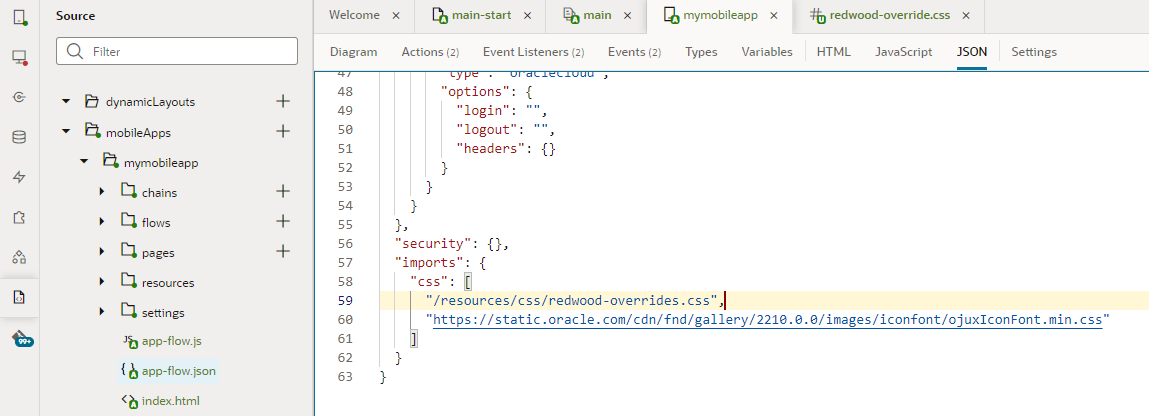This screenshot has height=416, width=1149.
Task: Add new item to chains folder
Action: point(283,191)
